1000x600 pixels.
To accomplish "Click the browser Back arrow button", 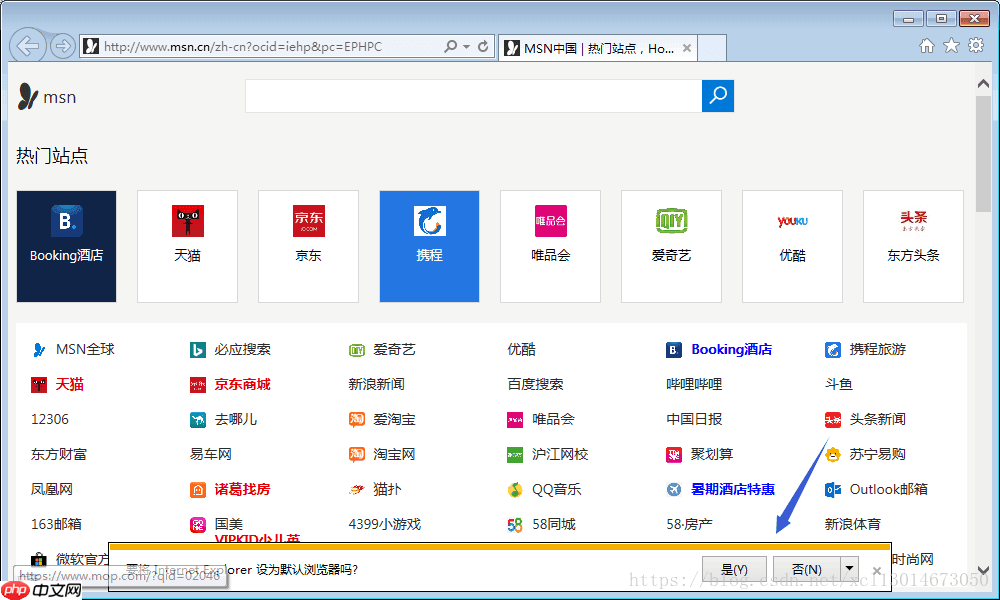I will pyautogui.click(x=28, y=46).
